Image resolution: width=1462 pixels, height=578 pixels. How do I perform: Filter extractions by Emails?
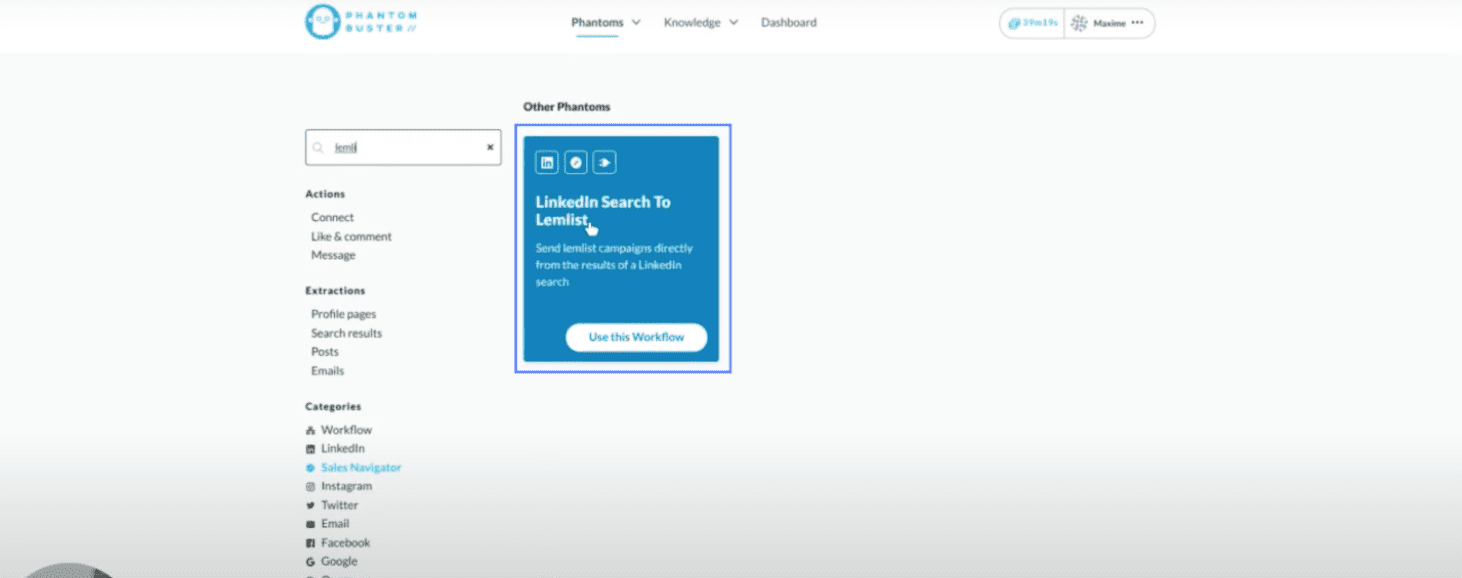coord(327,371)
